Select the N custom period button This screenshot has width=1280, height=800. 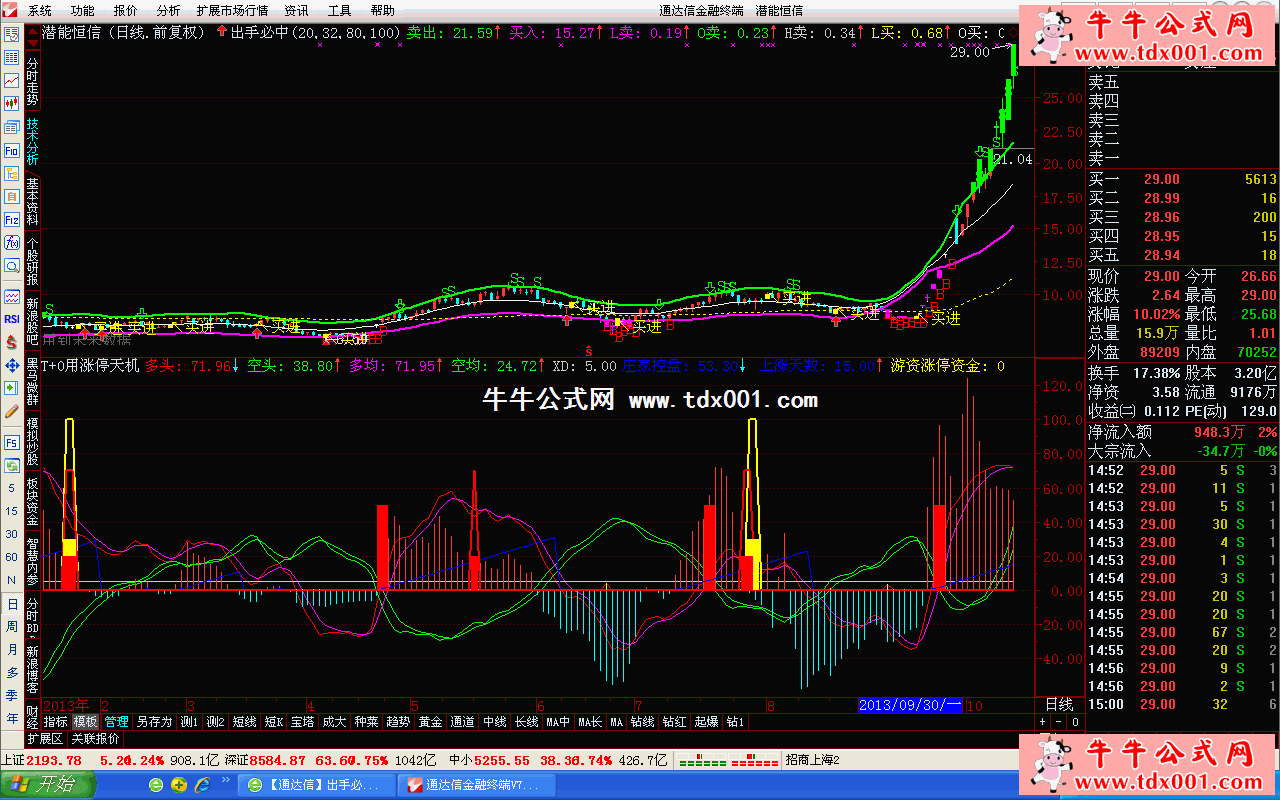tap(12, 580)
